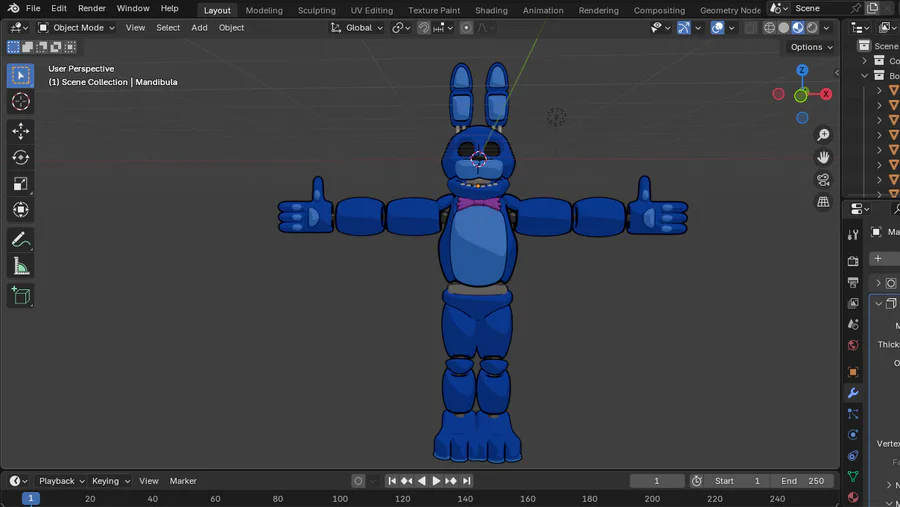Select the Annotate tool
Viewport: 900px width, 507px height.
21,240
